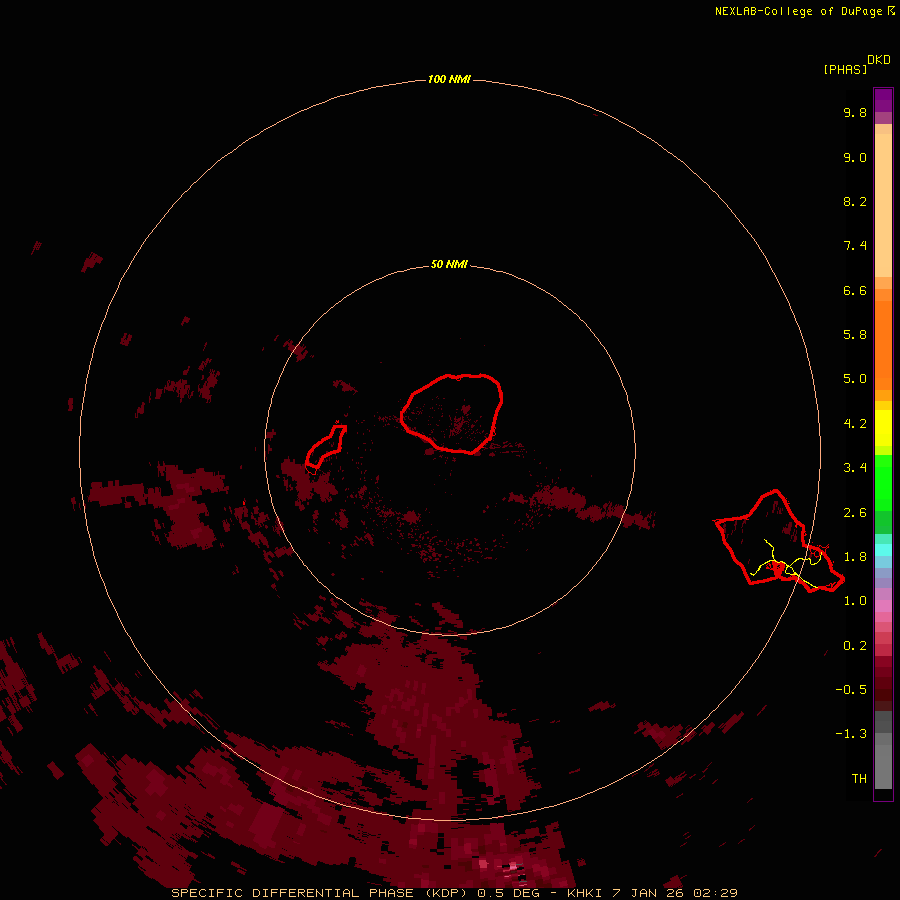Screen dimensions: 900x900
Task: Click the 100 NMI range ring label
Action: point(449,79)
